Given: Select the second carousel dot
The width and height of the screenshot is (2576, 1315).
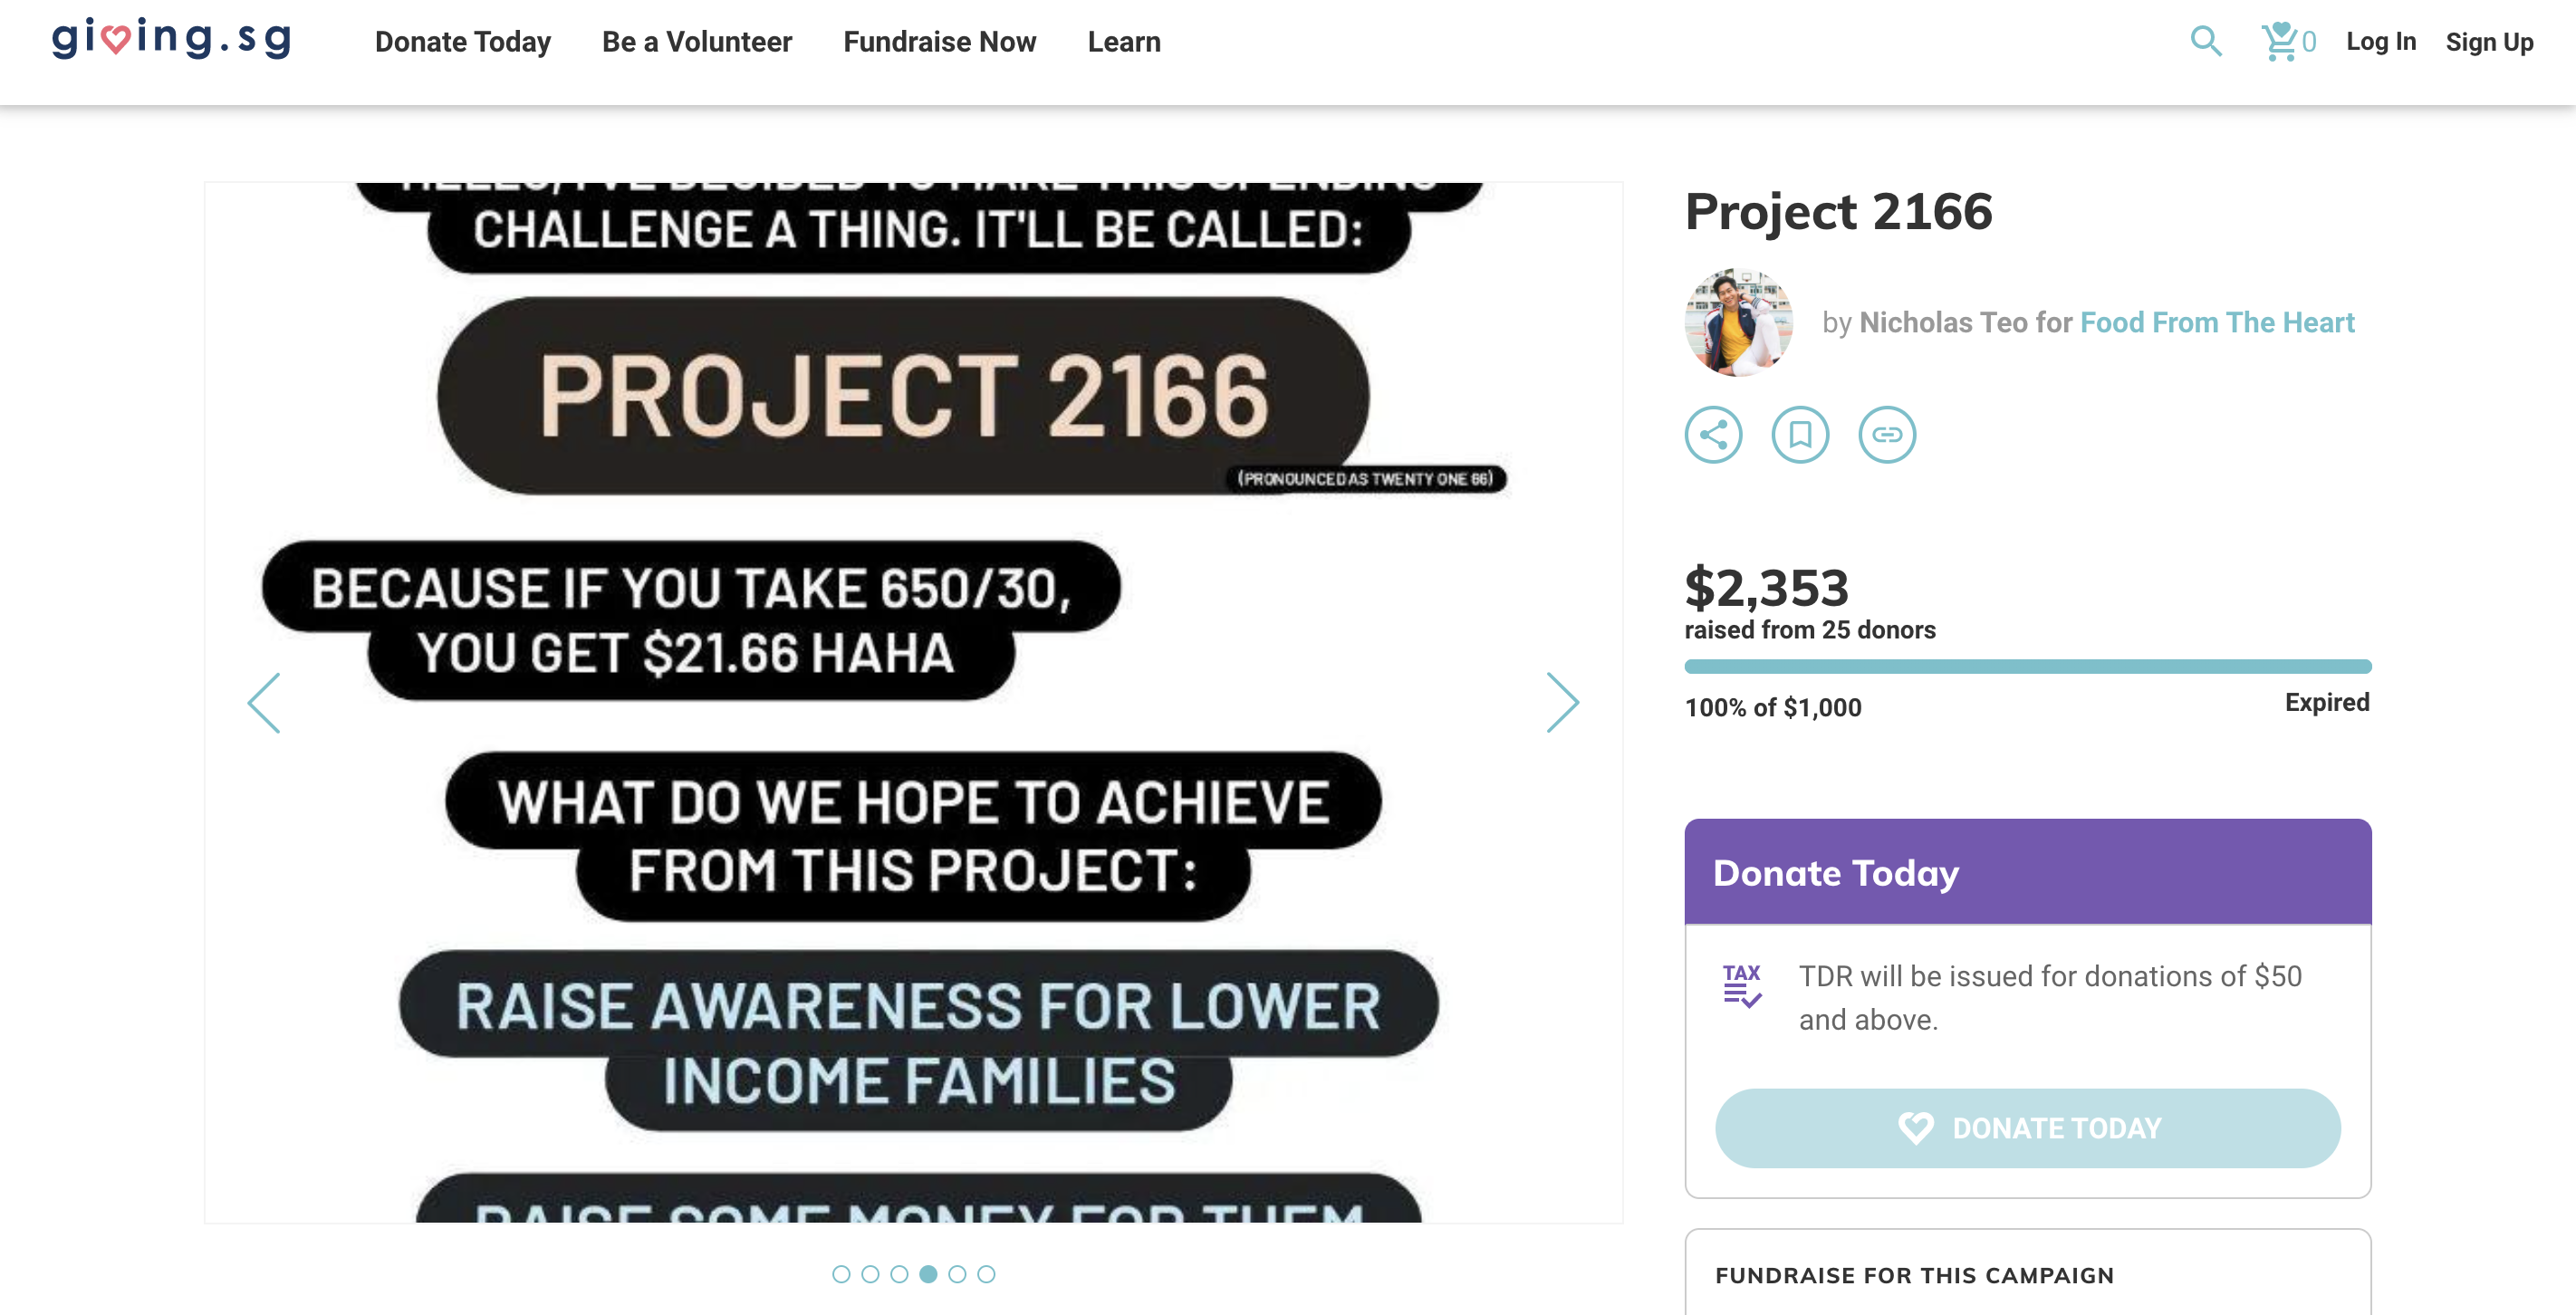Looking at the screenshot, I should pyautogui.click(x=870, y=1274).
